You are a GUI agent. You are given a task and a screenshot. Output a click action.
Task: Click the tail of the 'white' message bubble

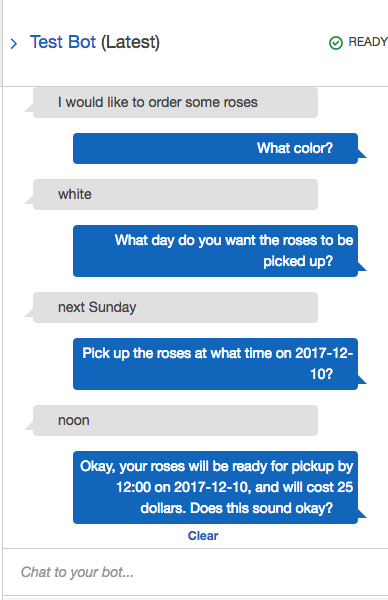tap(29, 199)
